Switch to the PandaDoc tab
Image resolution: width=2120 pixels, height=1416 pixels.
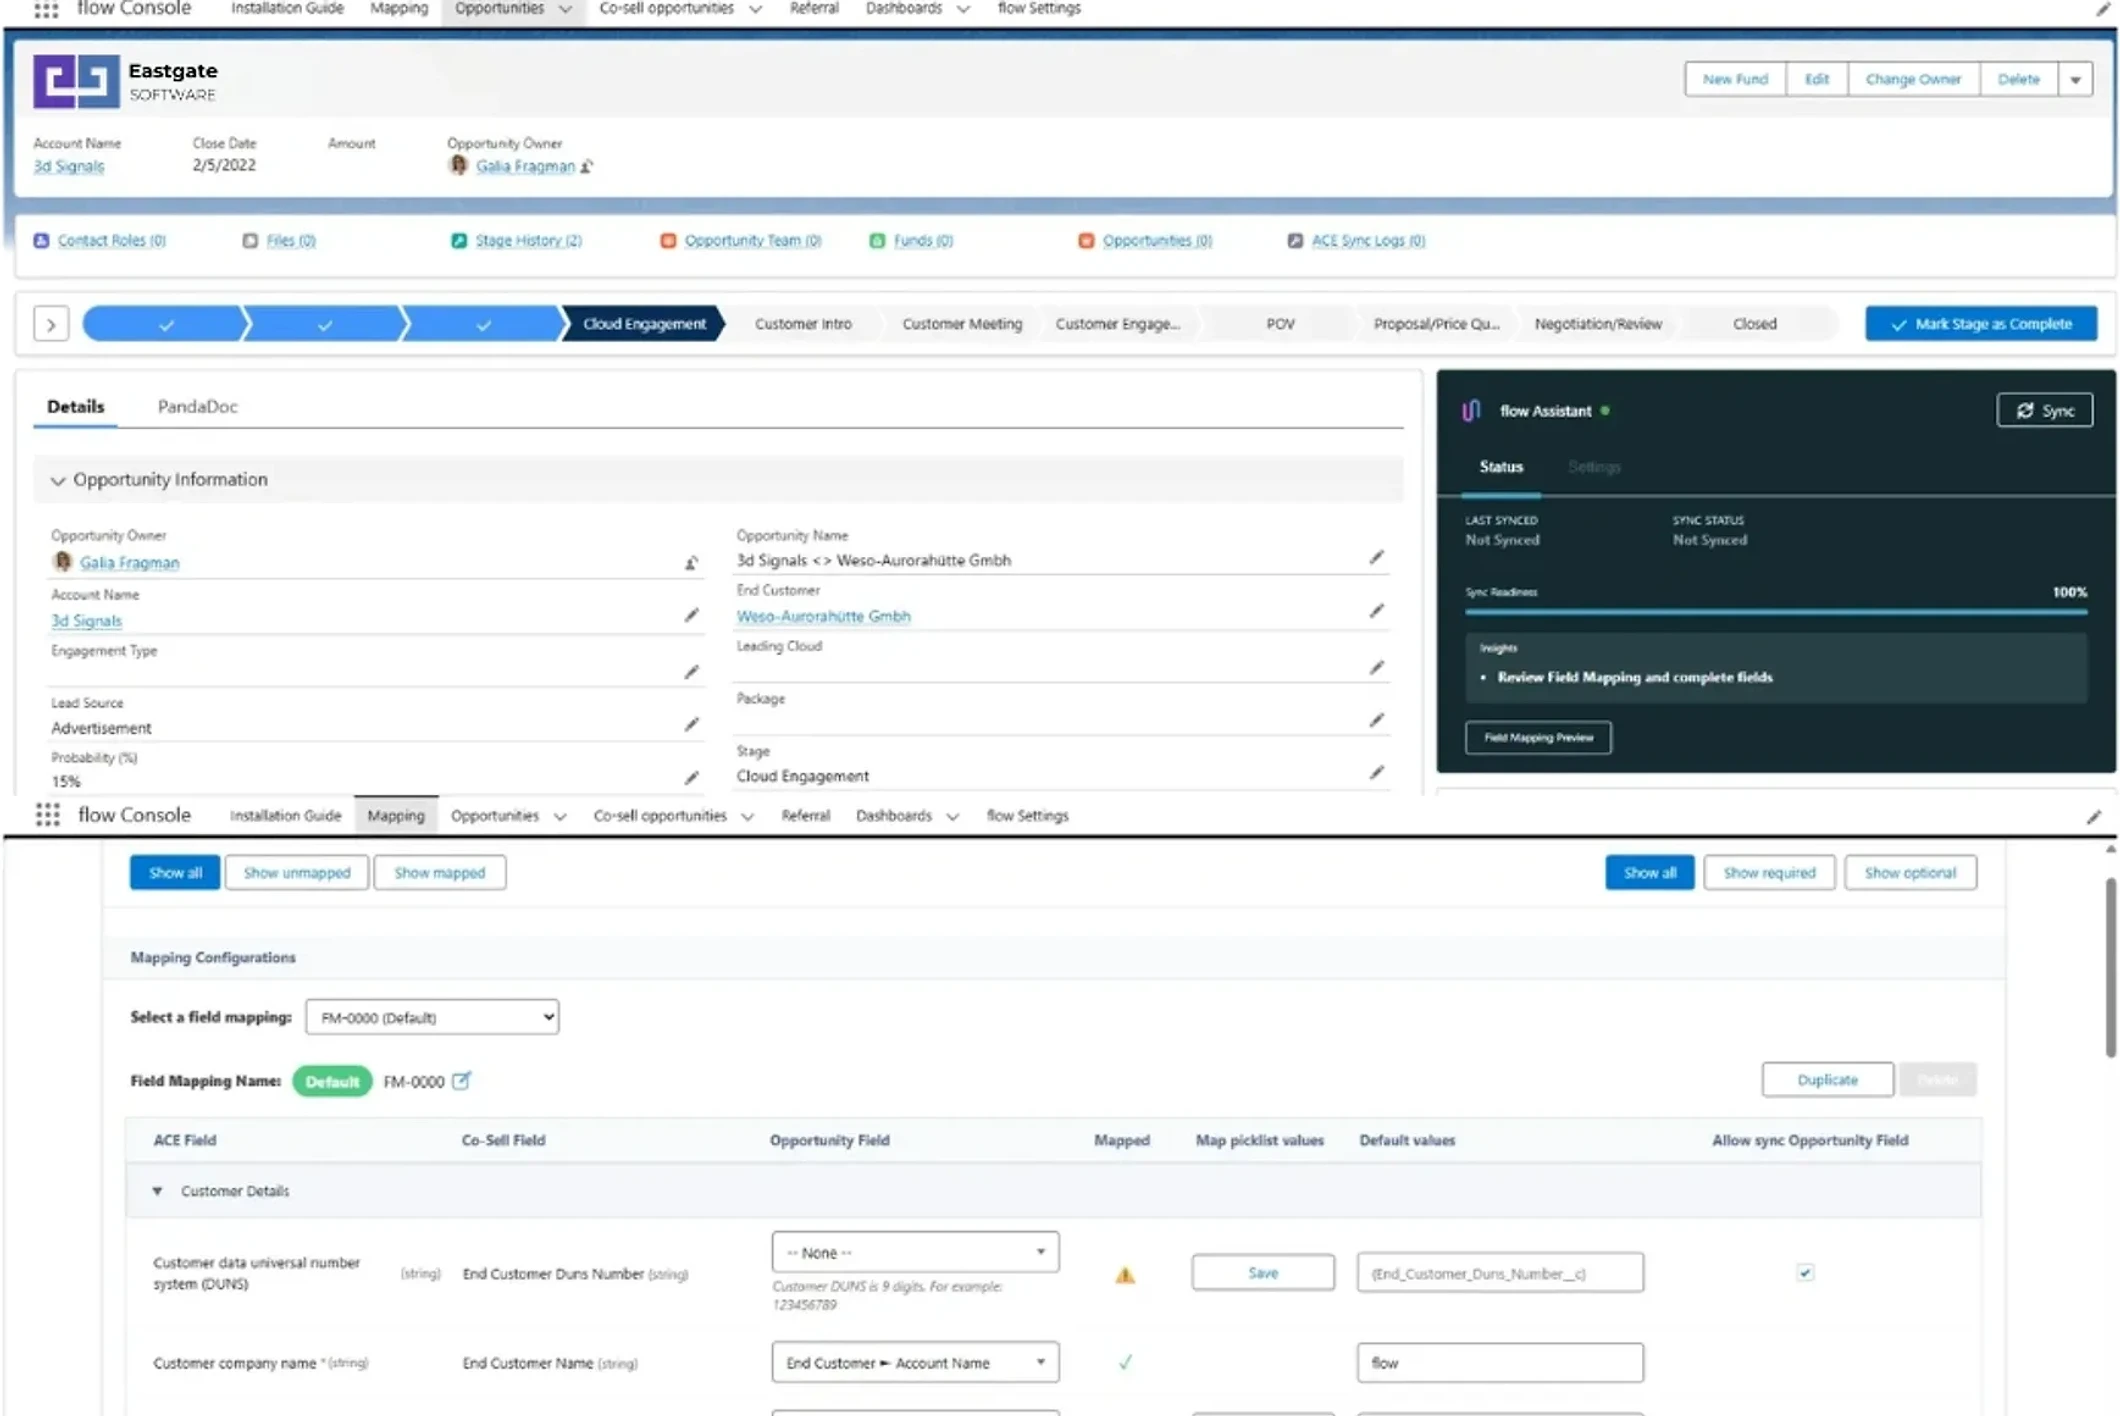tap(198, 407)
